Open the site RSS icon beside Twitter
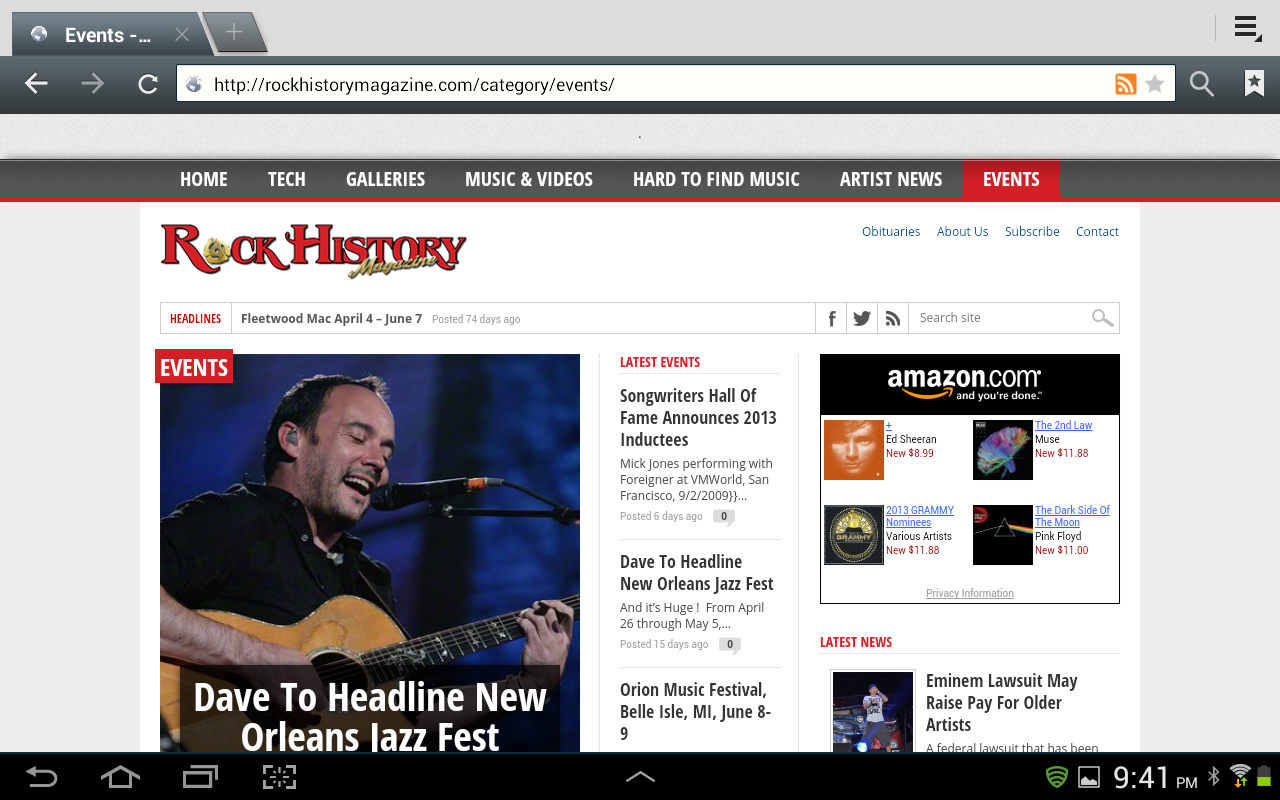 893,318
